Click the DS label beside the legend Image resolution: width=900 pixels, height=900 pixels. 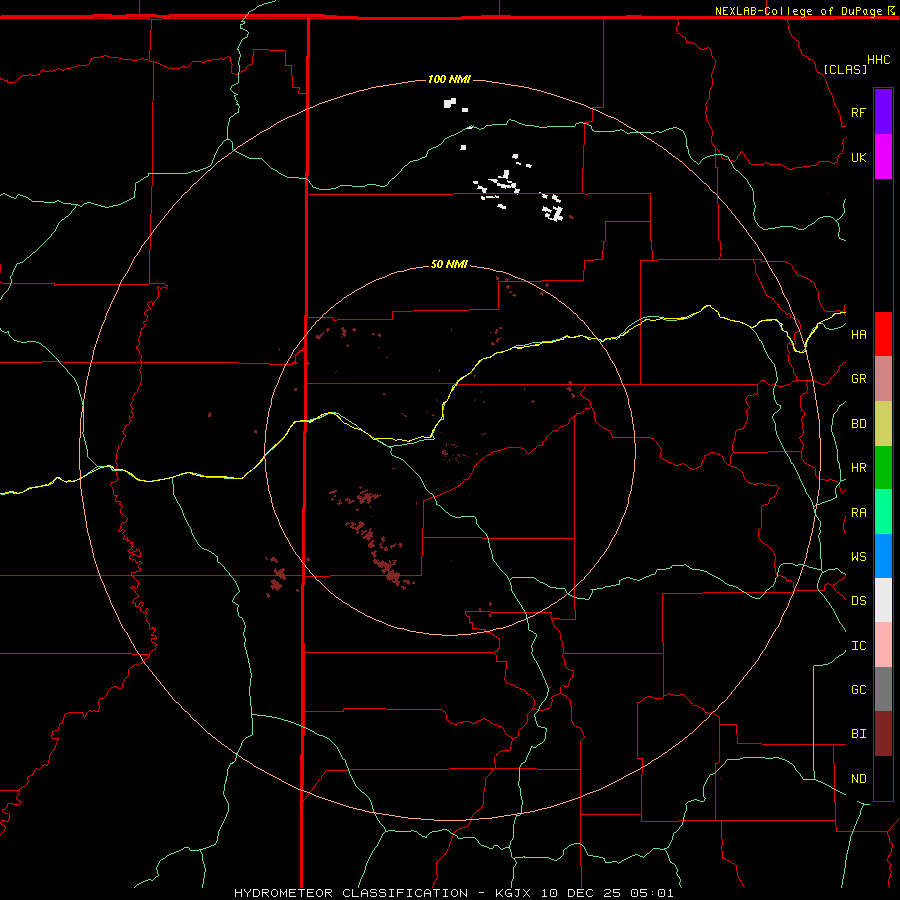[x=858, y=601]
